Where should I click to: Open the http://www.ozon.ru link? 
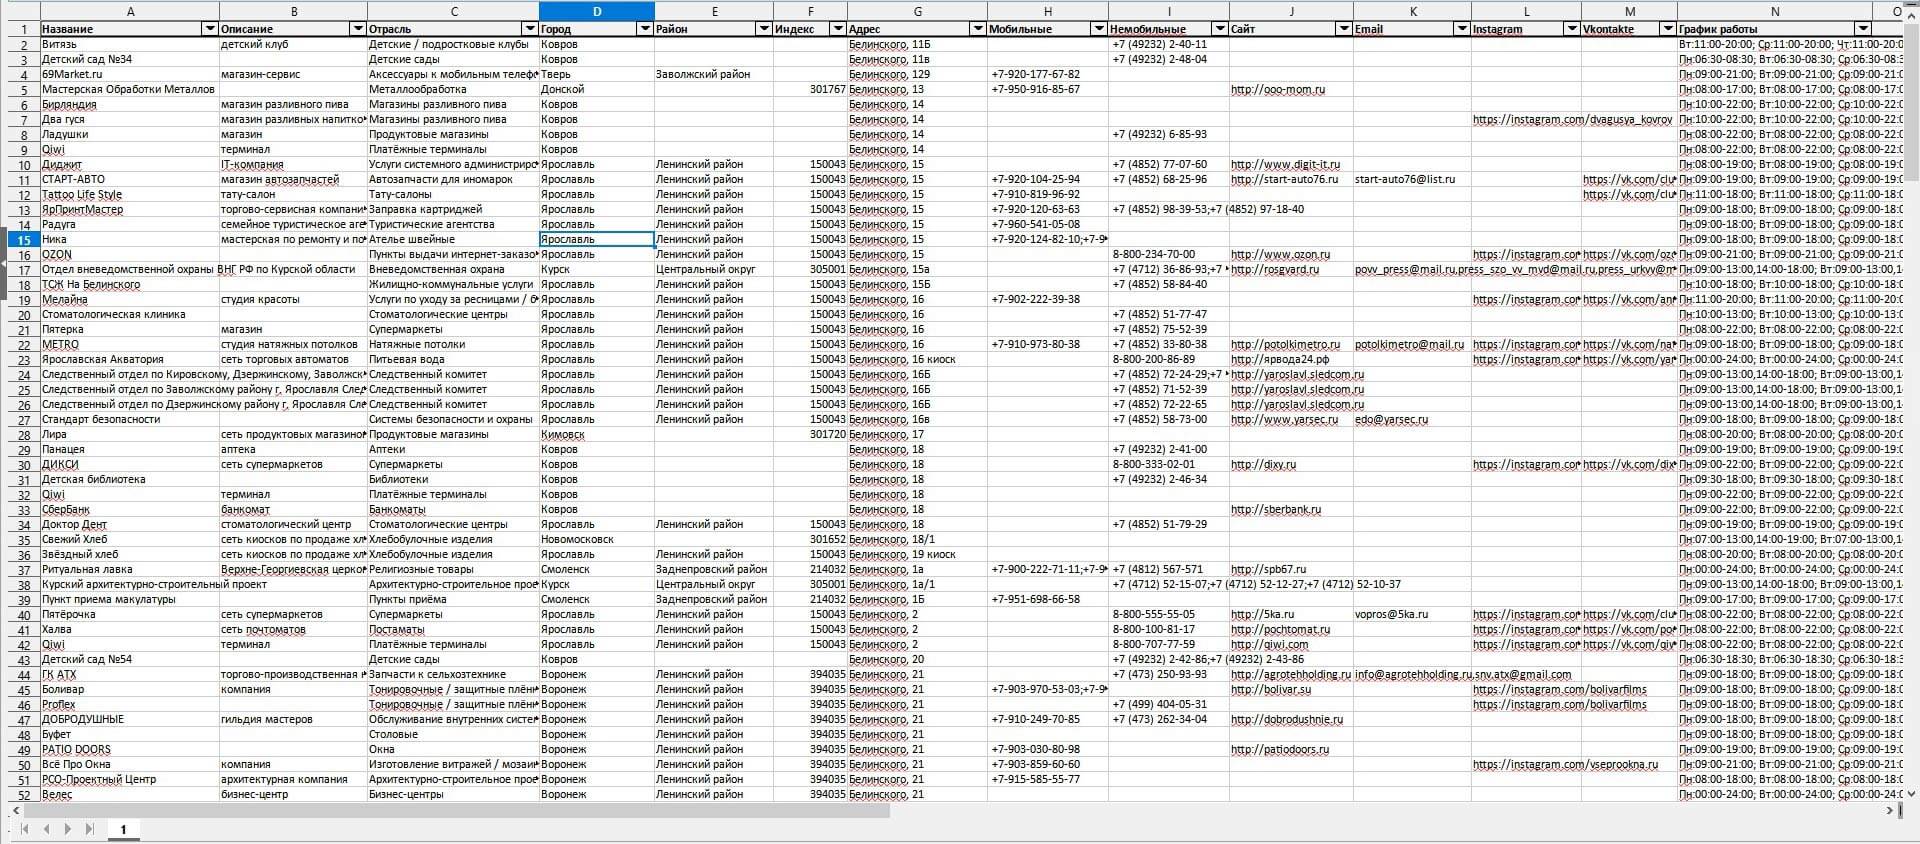pos(1280,255)
